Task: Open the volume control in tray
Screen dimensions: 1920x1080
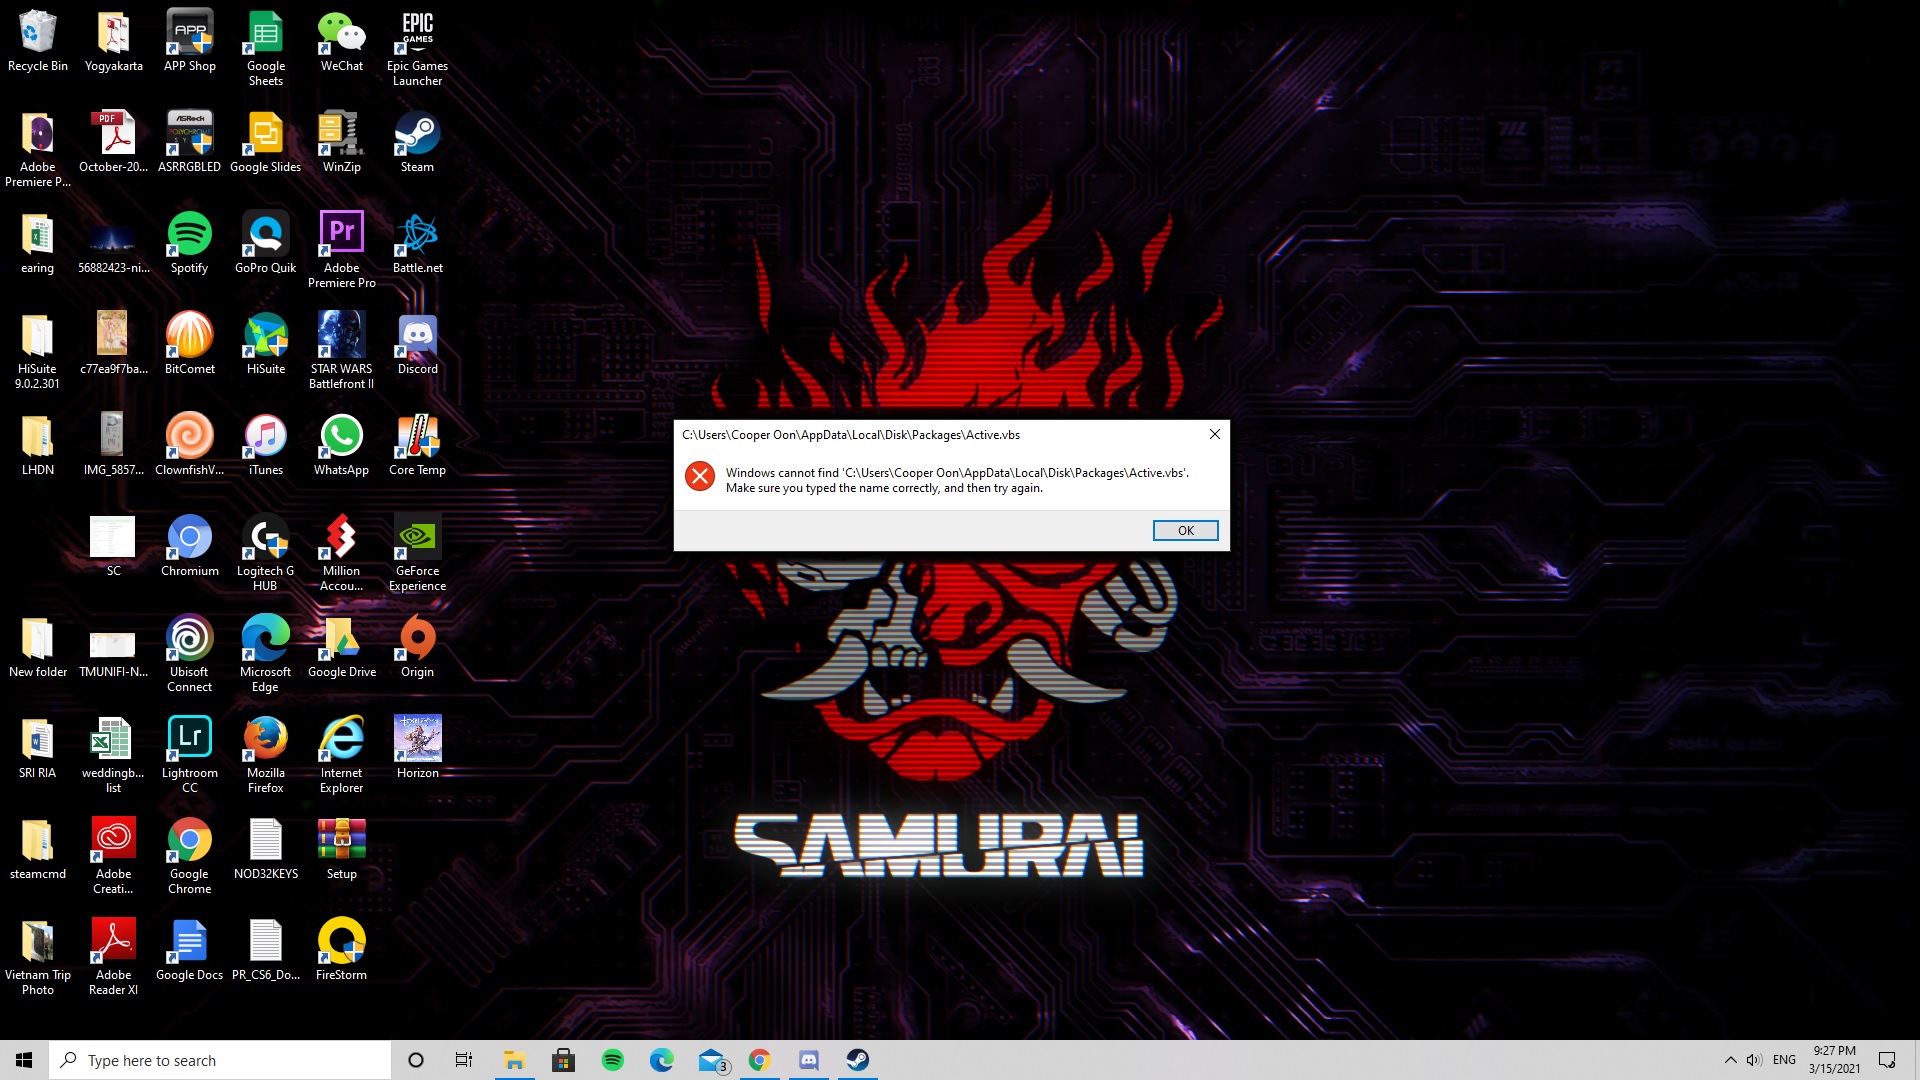Action: [x=1754, y=1060]
